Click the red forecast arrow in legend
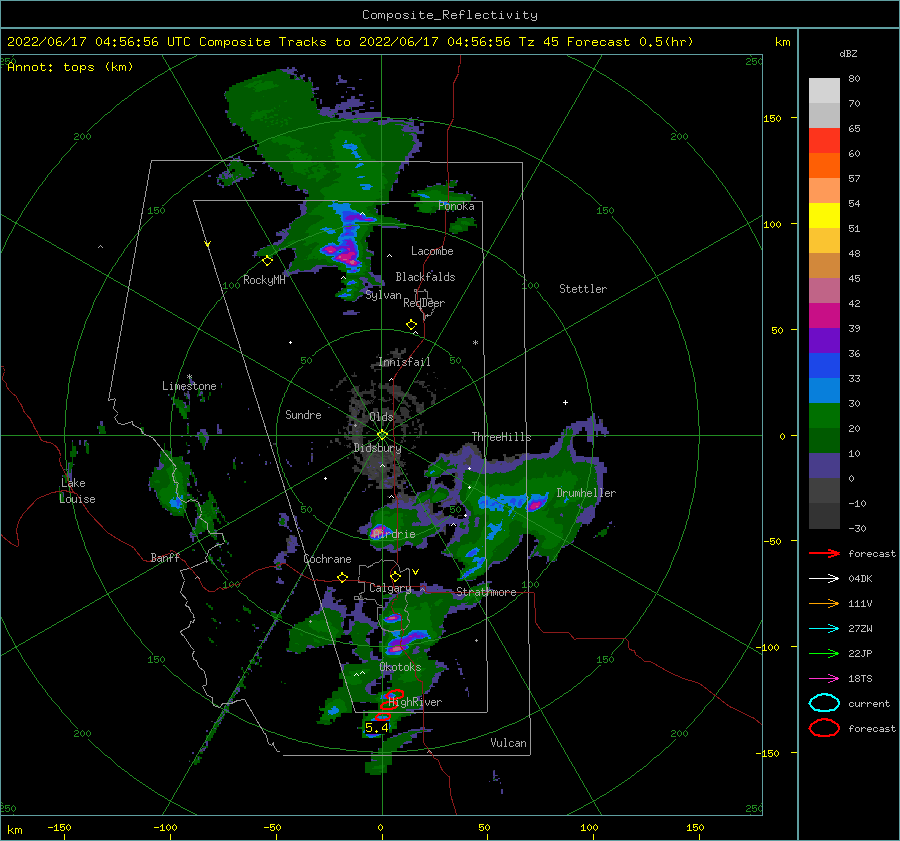 click(x=824, y=553)
